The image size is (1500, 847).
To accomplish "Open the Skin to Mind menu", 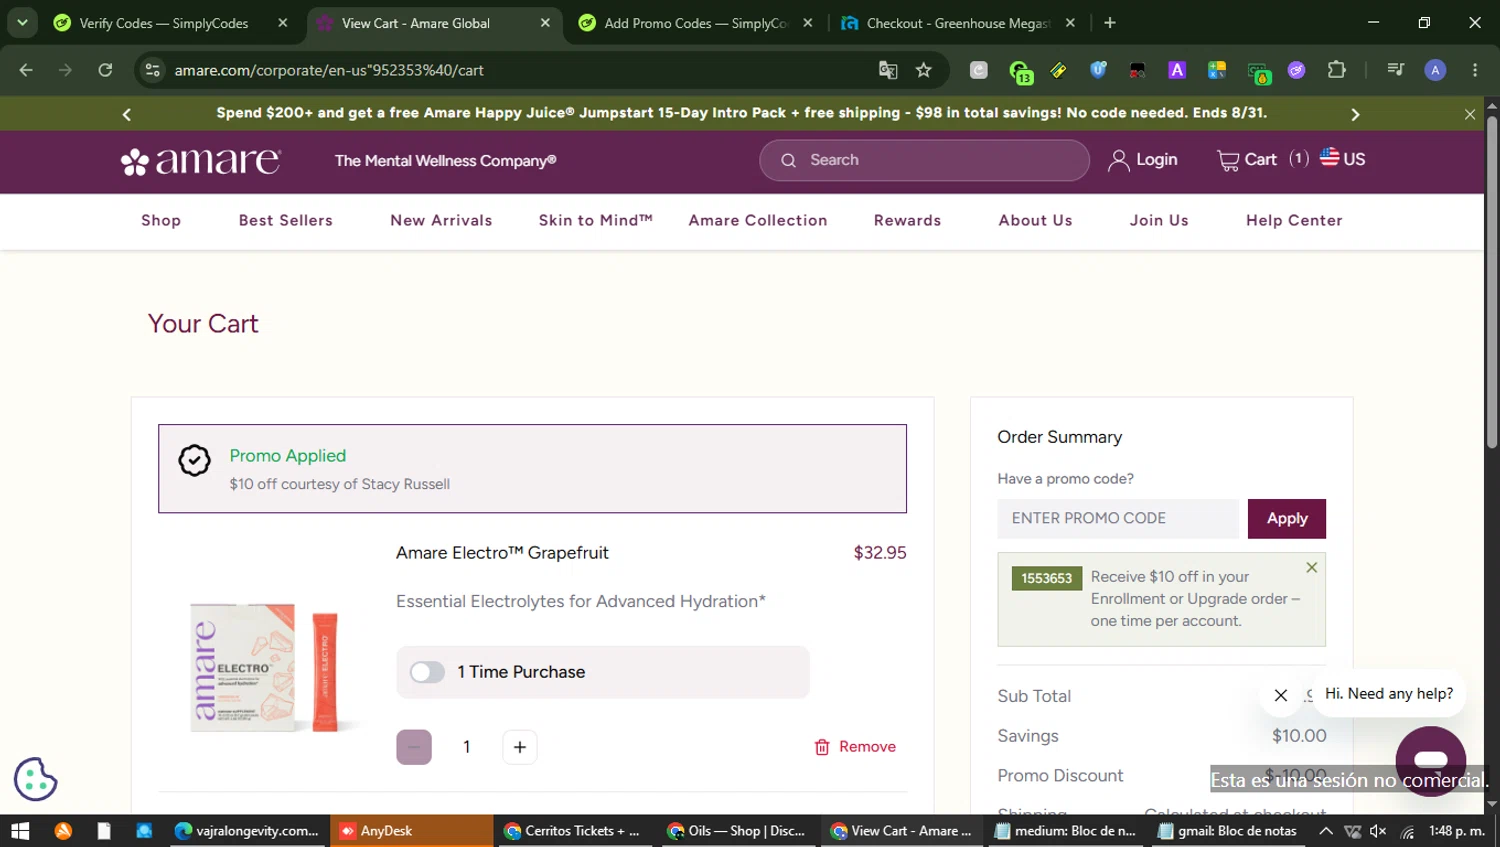I will (596, 221).
